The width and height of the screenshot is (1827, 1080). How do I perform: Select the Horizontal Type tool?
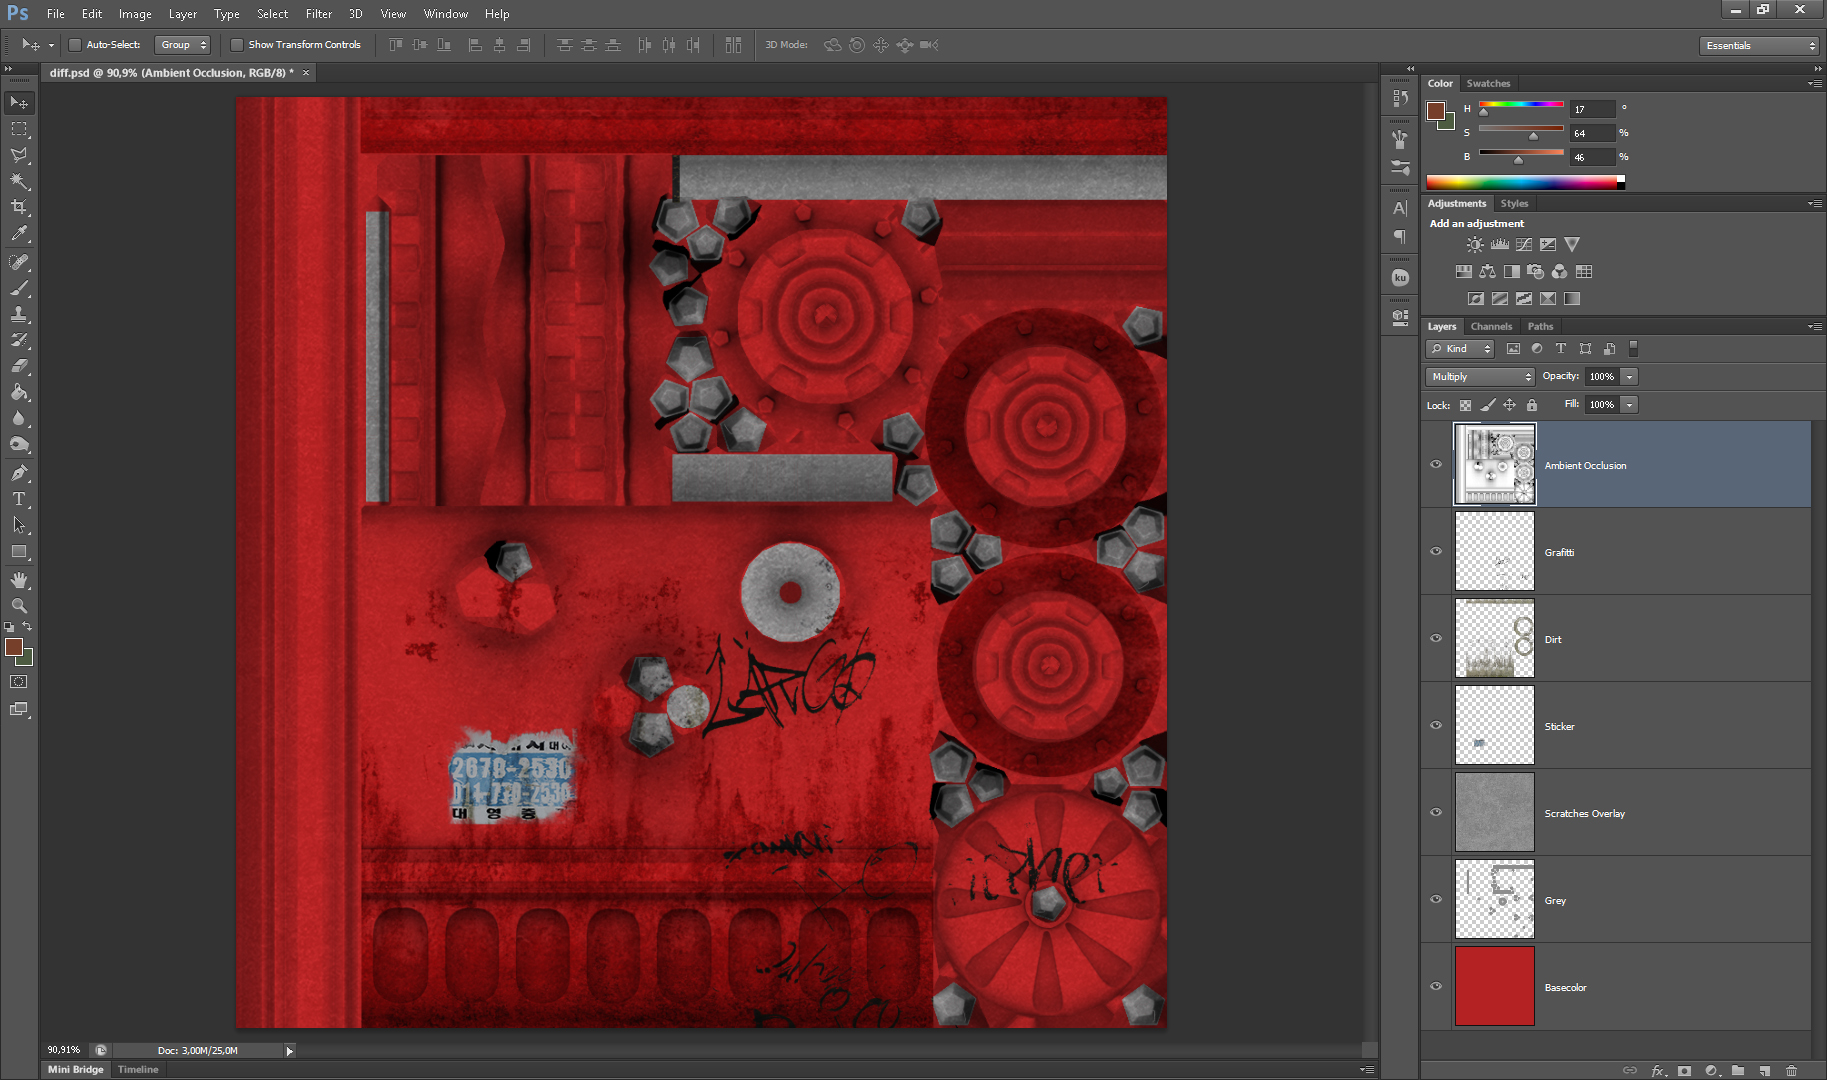[19, 499]
